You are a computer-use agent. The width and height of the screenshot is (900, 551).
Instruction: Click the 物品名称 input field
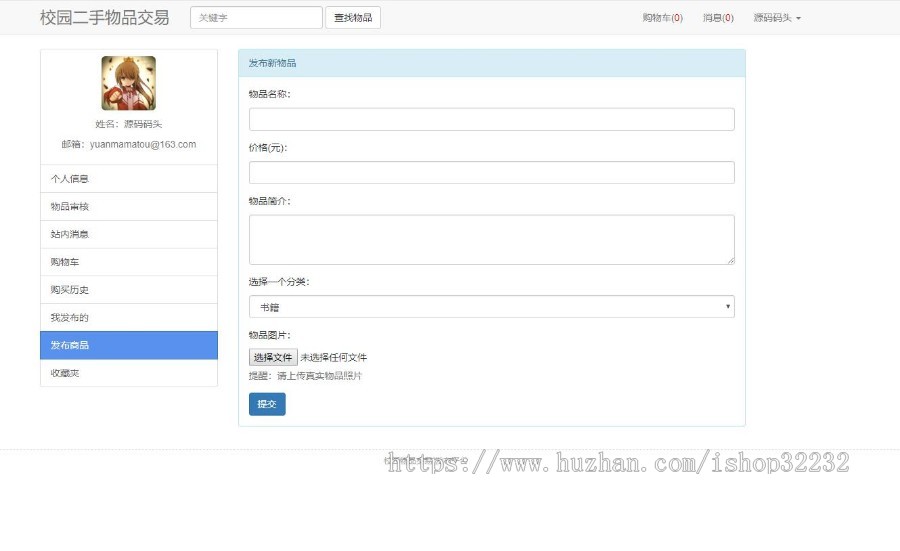(x=492, y=119)
